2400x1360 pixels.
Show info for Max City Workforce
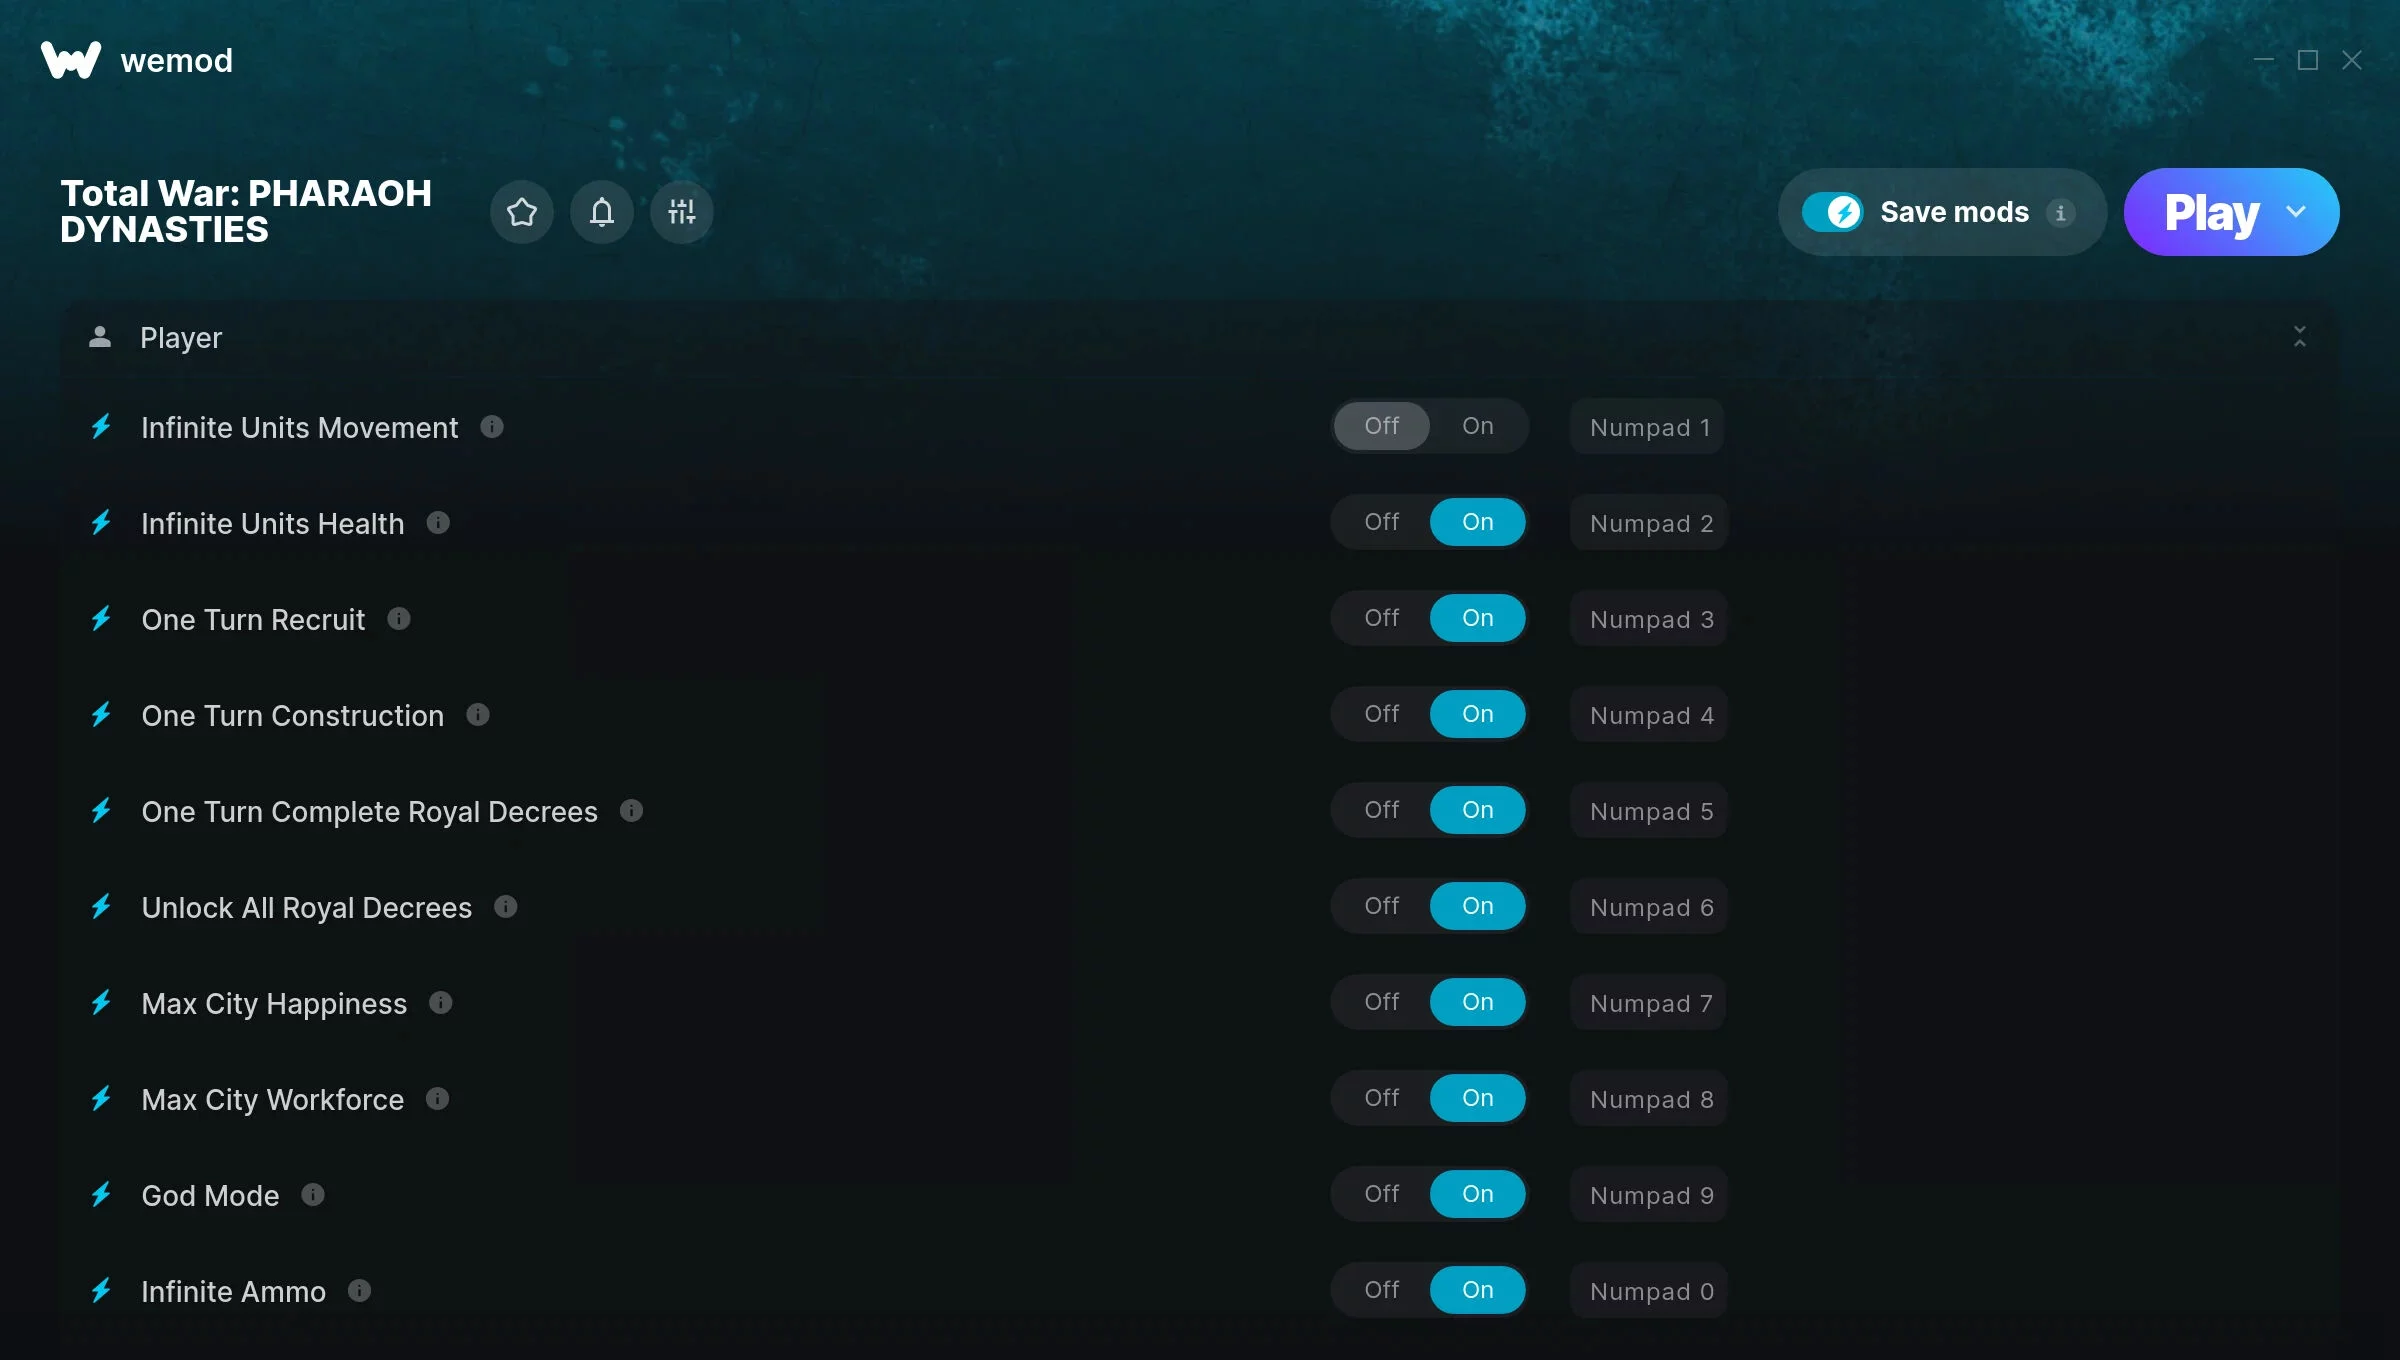pos(437,1099)
